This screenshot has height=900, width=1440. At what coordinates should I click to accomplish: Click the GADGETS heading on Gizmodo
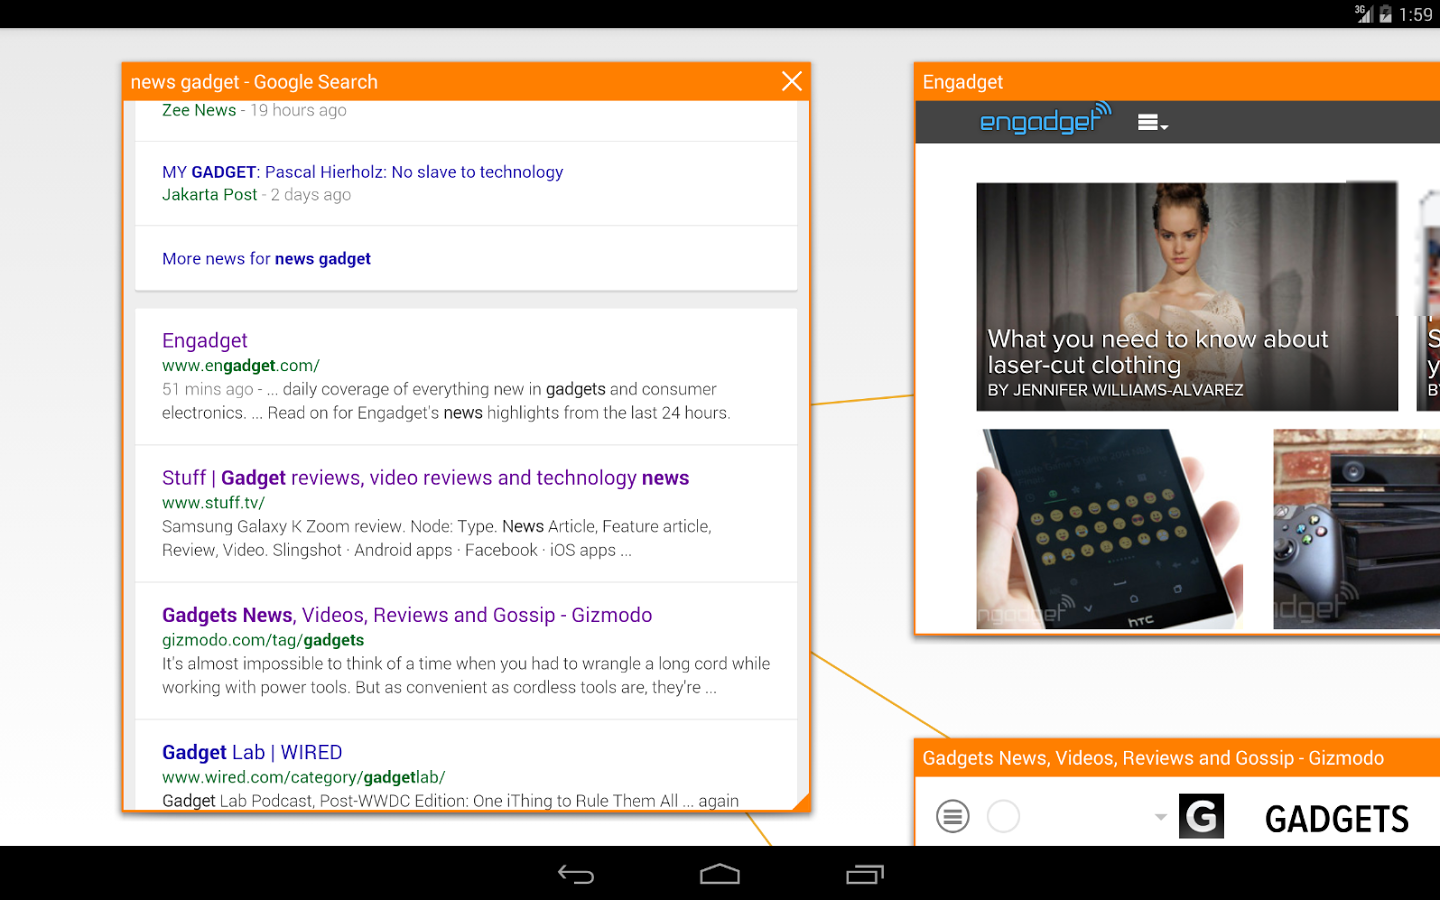click(x=1336, y=820)
